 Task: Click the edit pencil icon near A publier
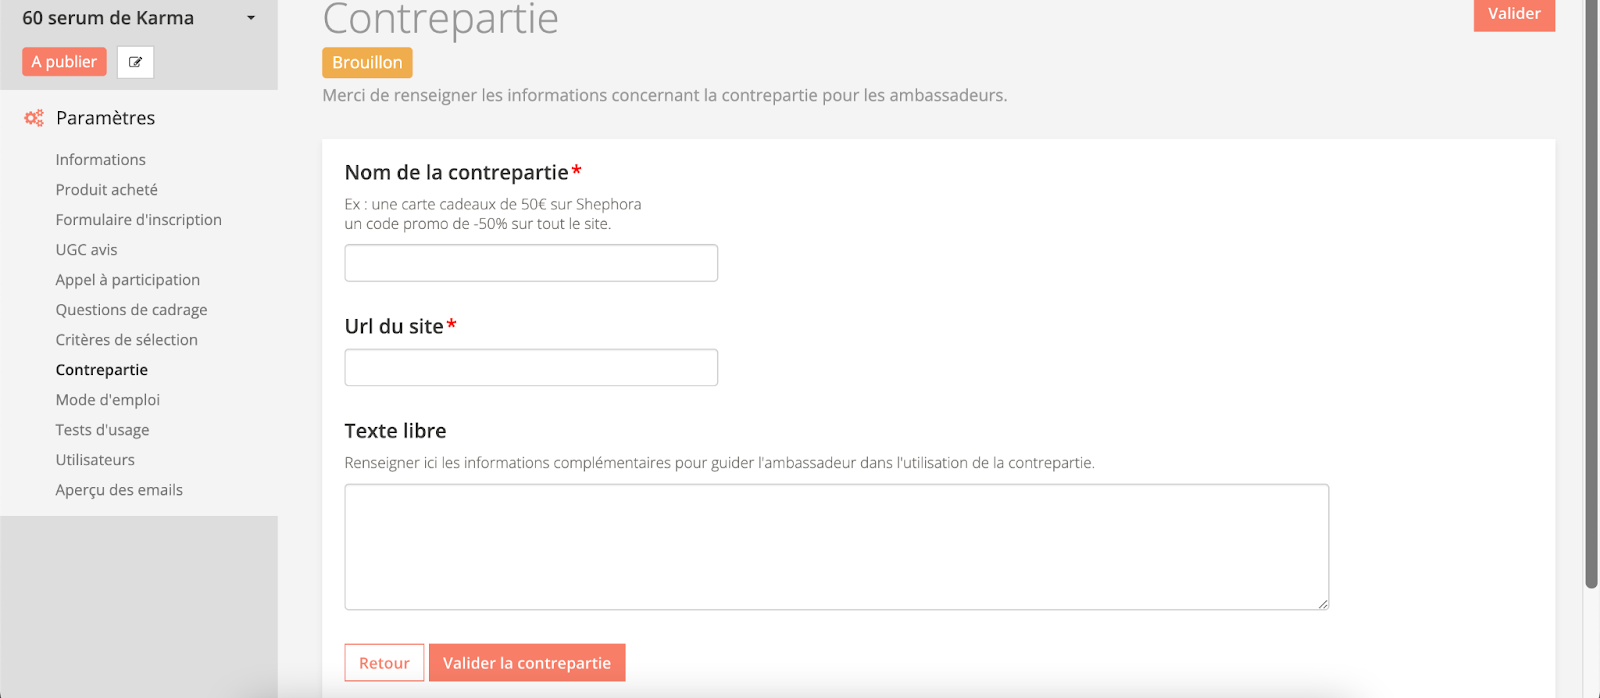click(135, 62)
